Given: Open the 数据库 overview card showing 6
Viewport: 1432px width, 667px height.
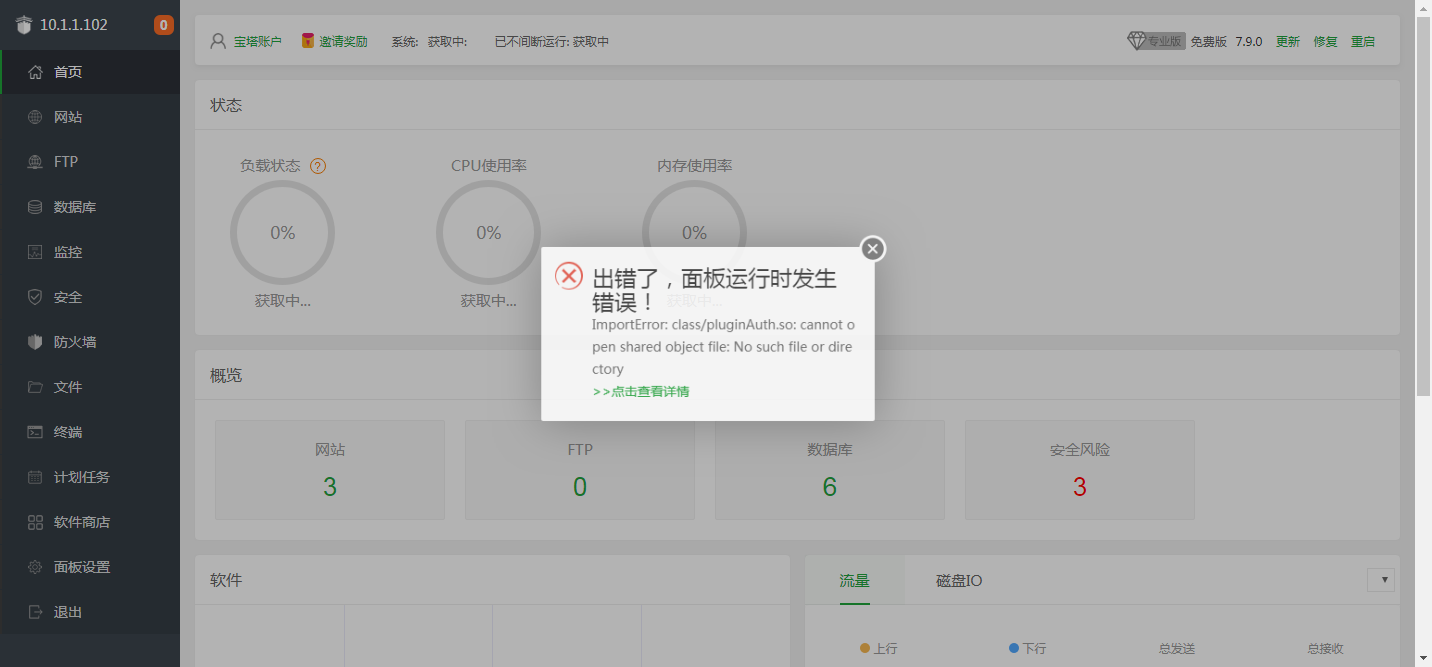Looking at the screenshot, I should [x=830, y=470].
